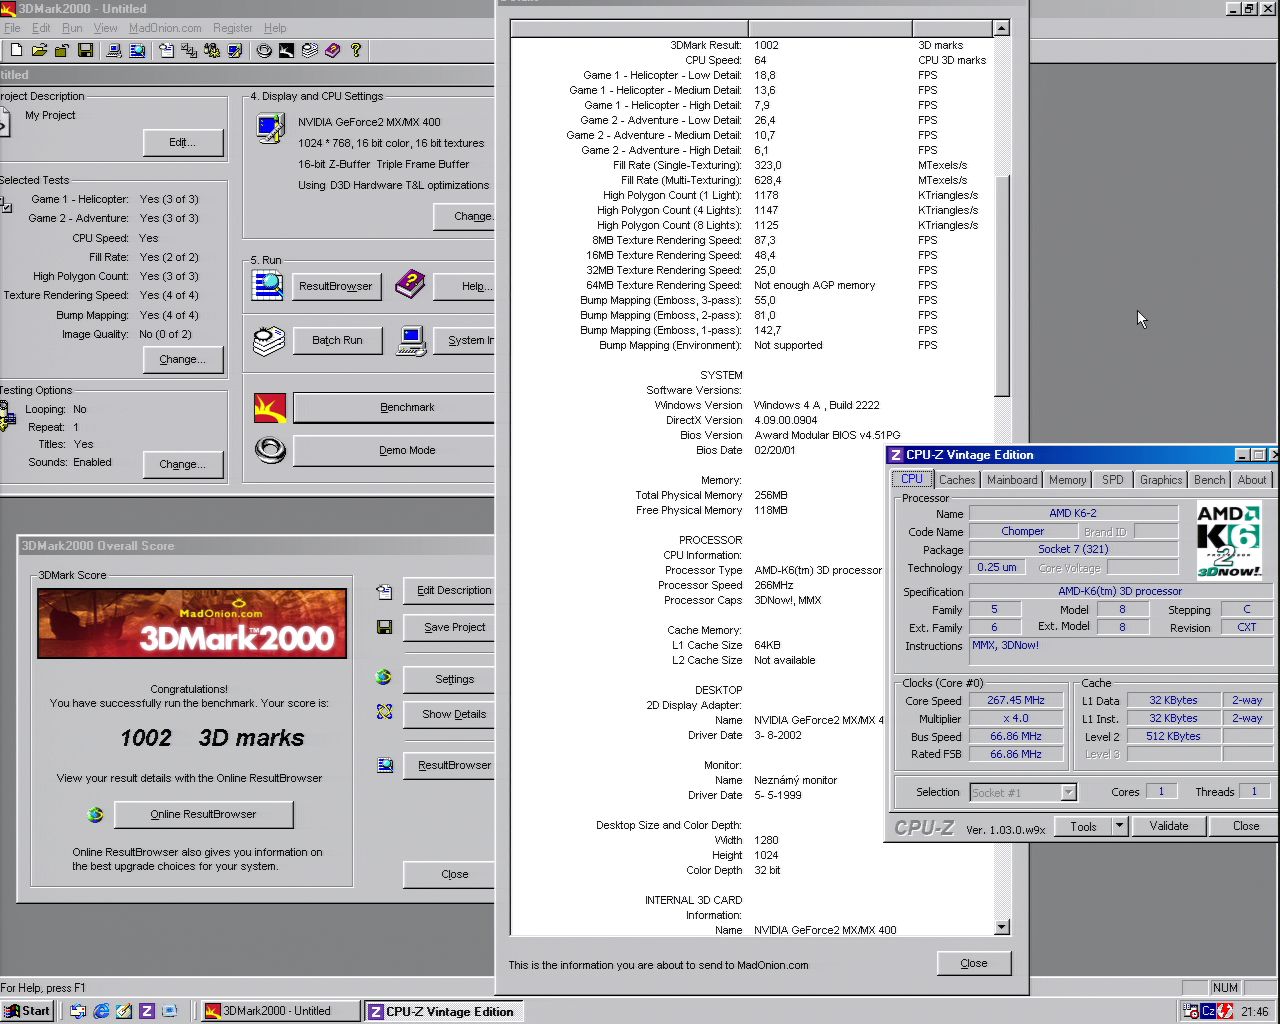
Task: Click the purple help book toolbar icon
Action: [333, 50]
